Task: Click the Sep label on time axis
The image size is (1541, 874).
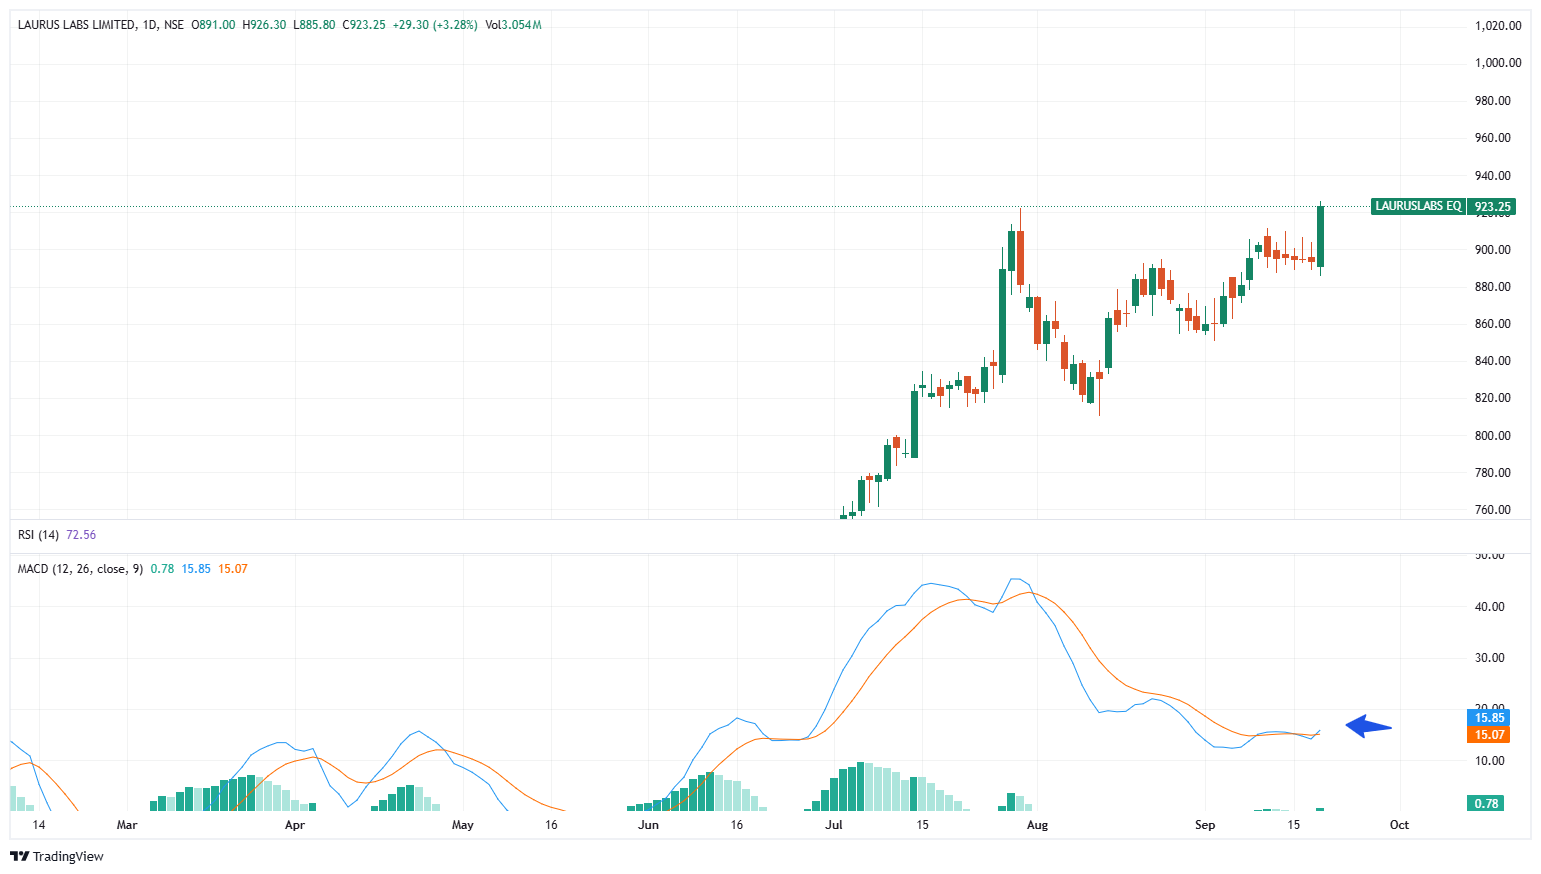Action: [1205, 825]
